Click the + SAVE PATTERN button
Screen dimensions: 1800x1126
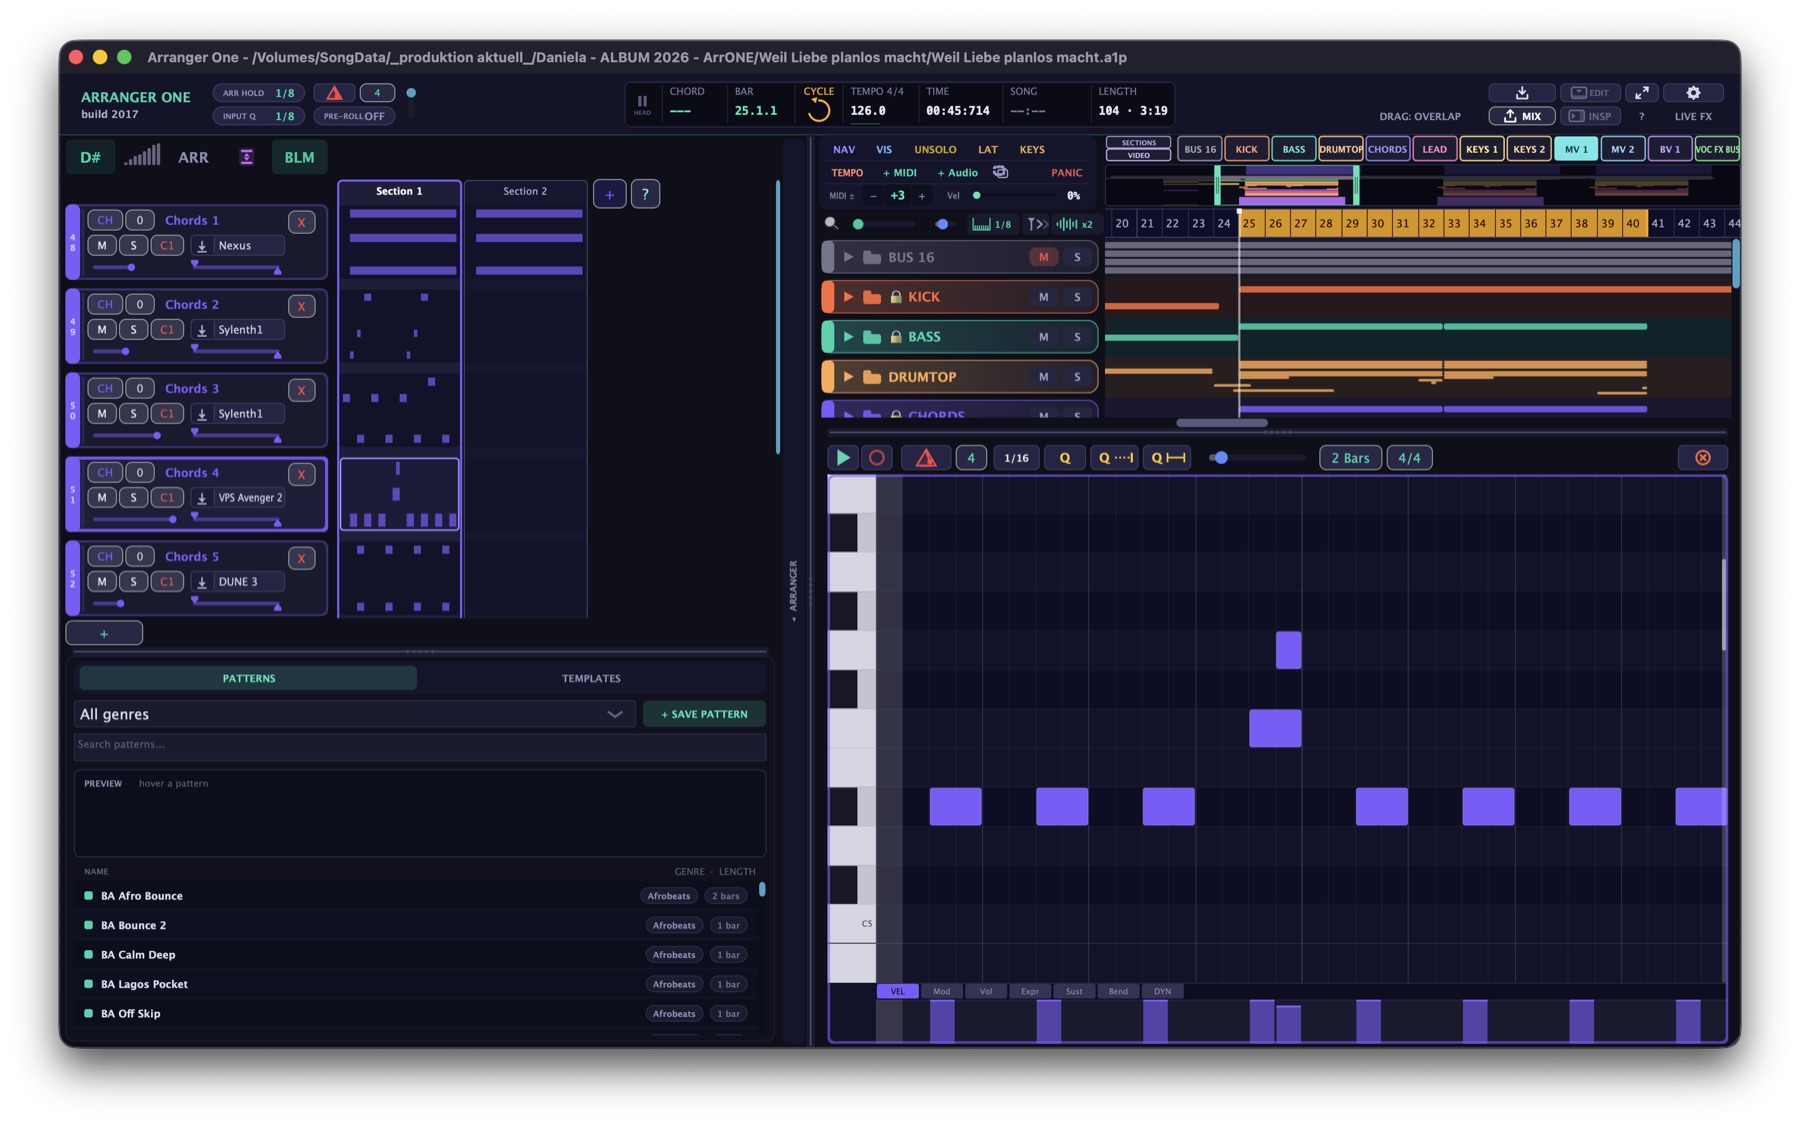pos(704,714)
